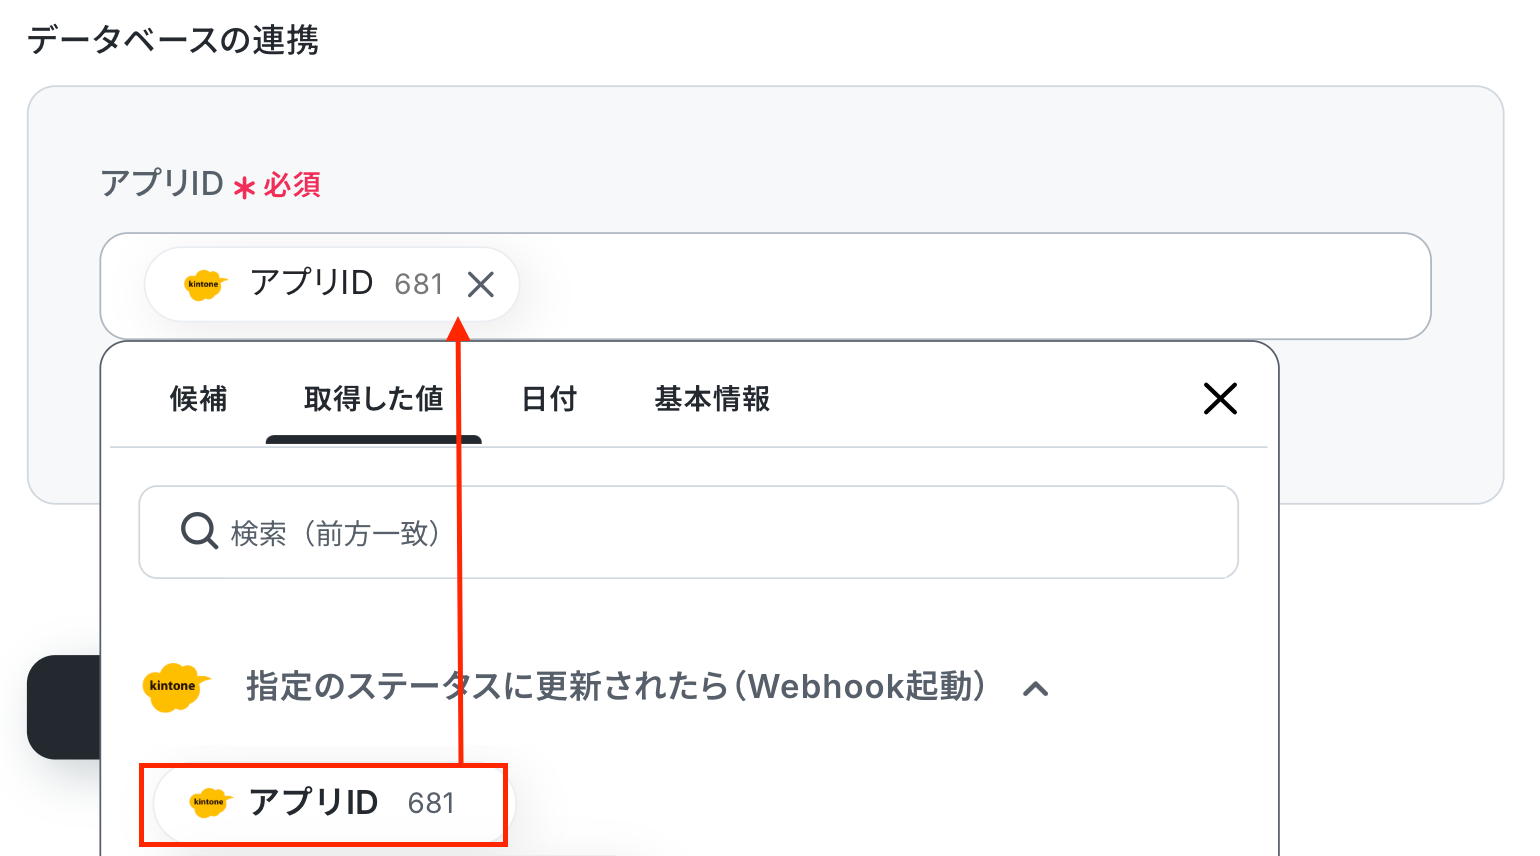Click the dark button at the left edge
The width and height of the screenshot is (1540, 856).
pyautogui.click(x=63, y=707)
